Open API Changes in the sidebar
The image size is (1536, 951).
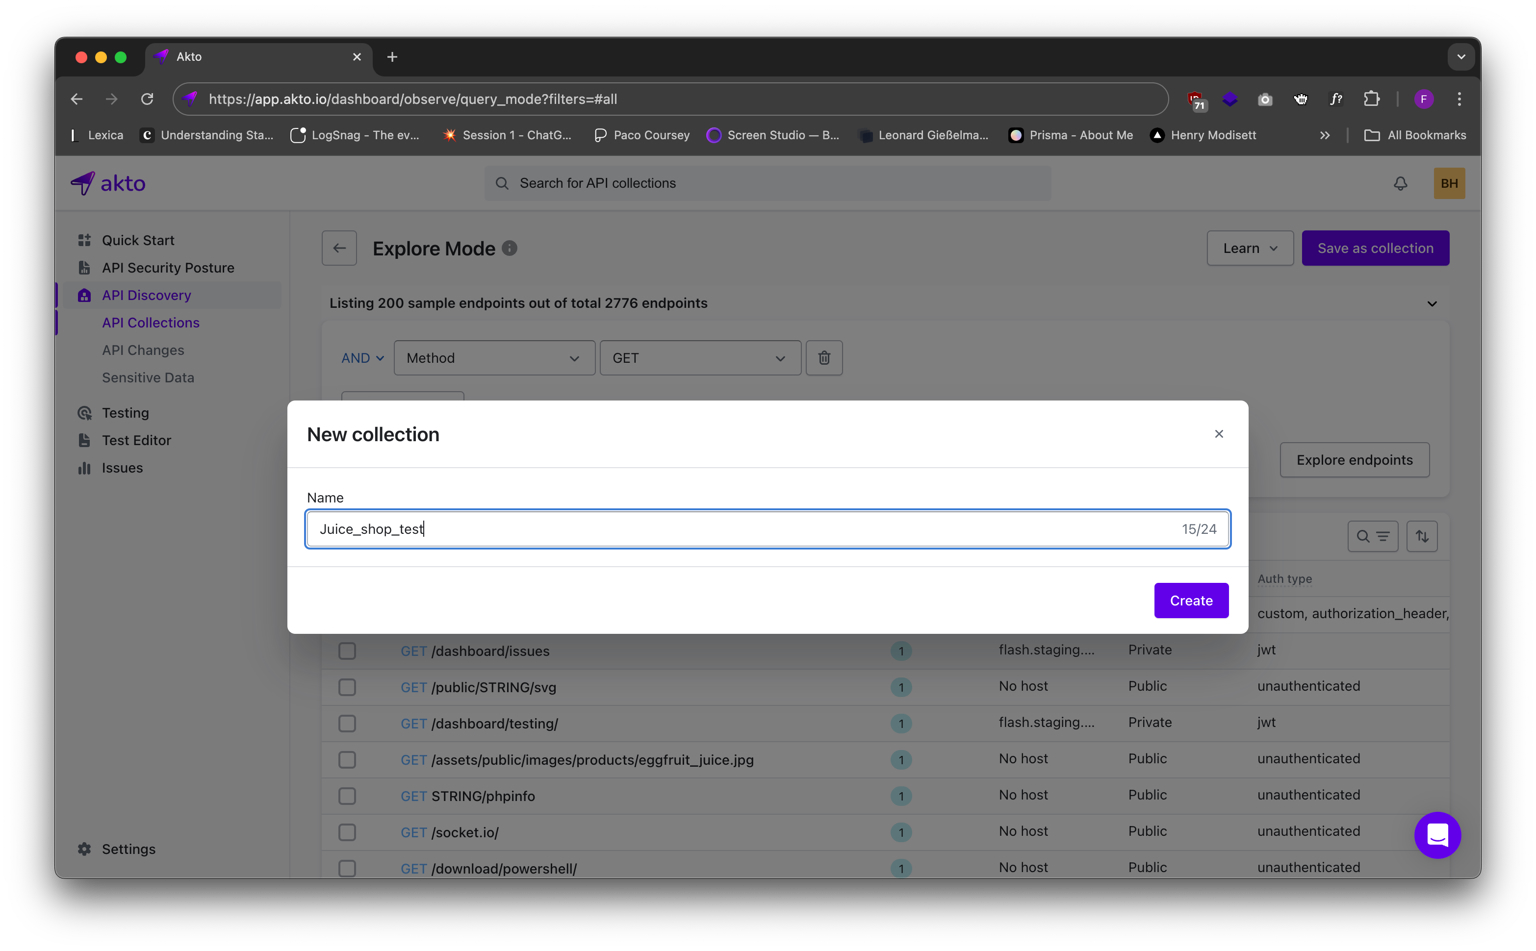pyautogui.click(x=143, y=350)
